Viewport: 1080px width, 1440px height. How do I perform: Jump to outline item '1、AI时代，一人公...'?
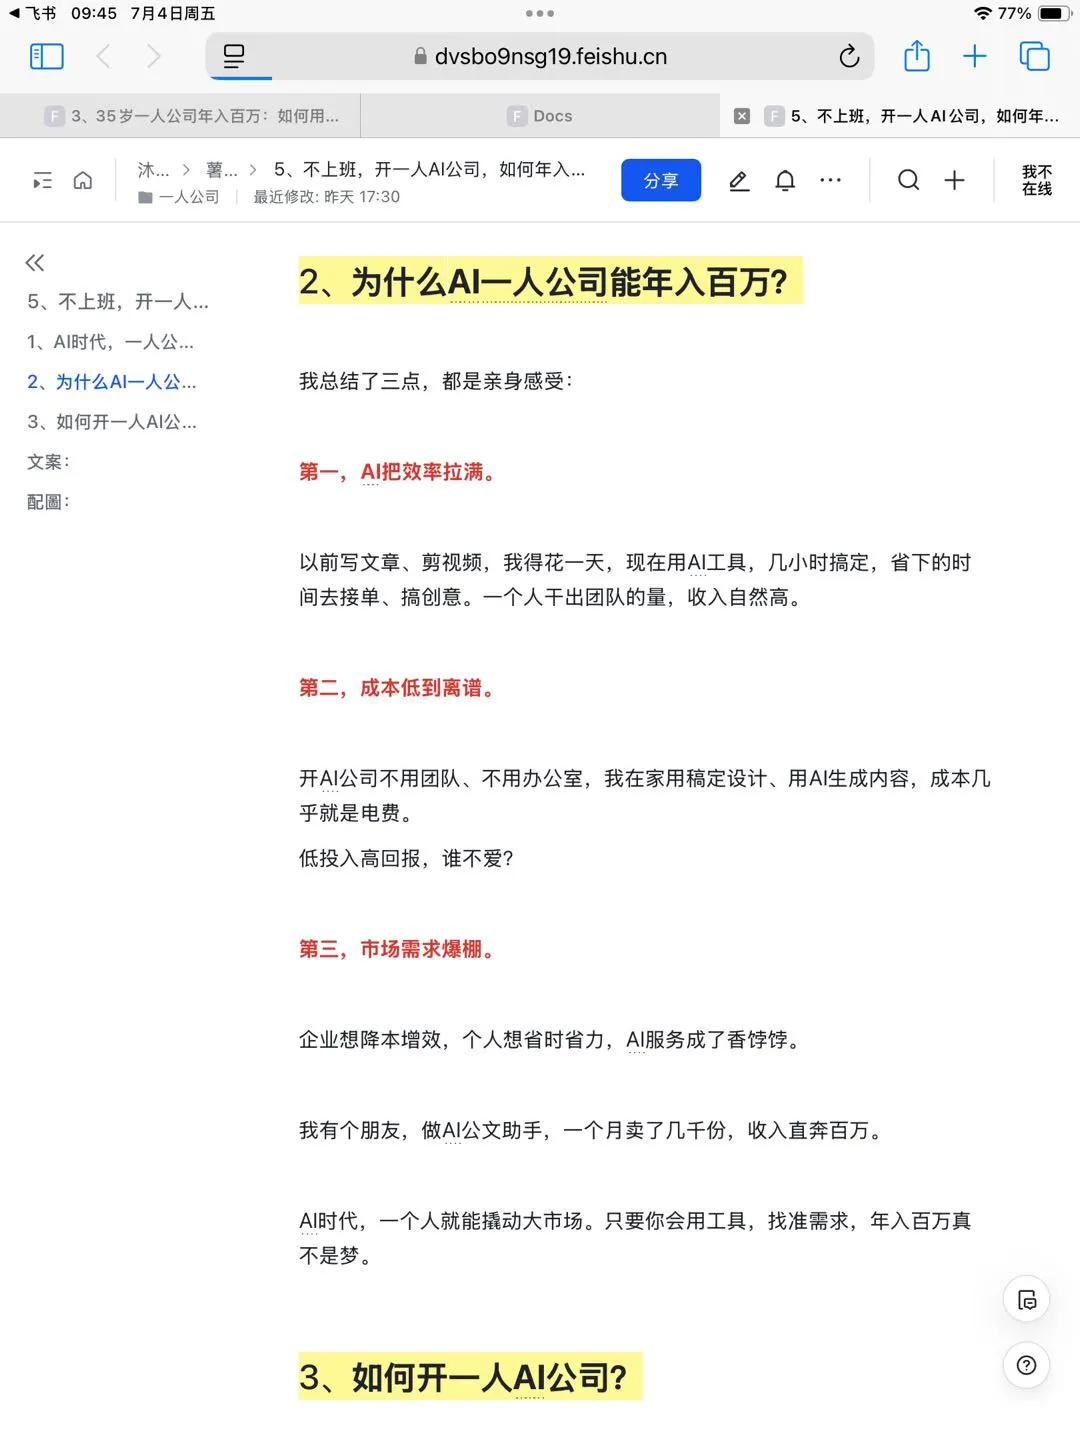(110, 342)
